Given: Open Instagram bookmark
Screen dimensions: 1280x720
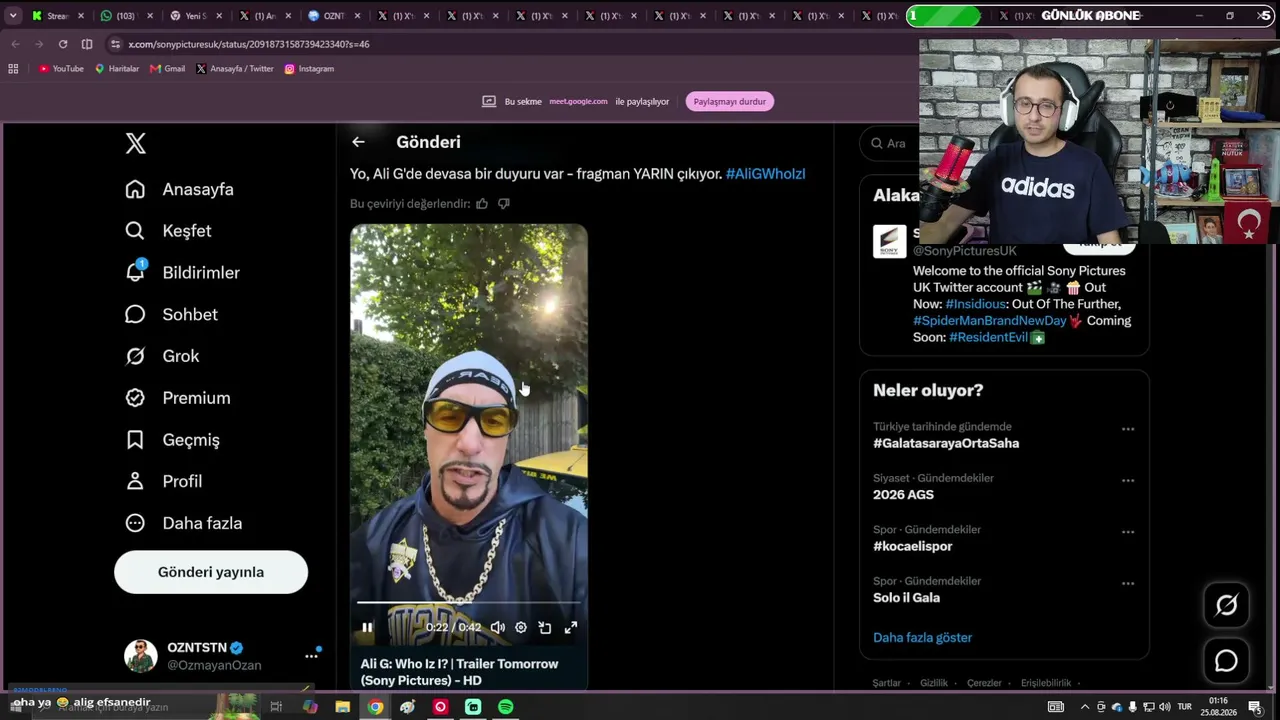Looking at the screenshot, I should [309, 69].
